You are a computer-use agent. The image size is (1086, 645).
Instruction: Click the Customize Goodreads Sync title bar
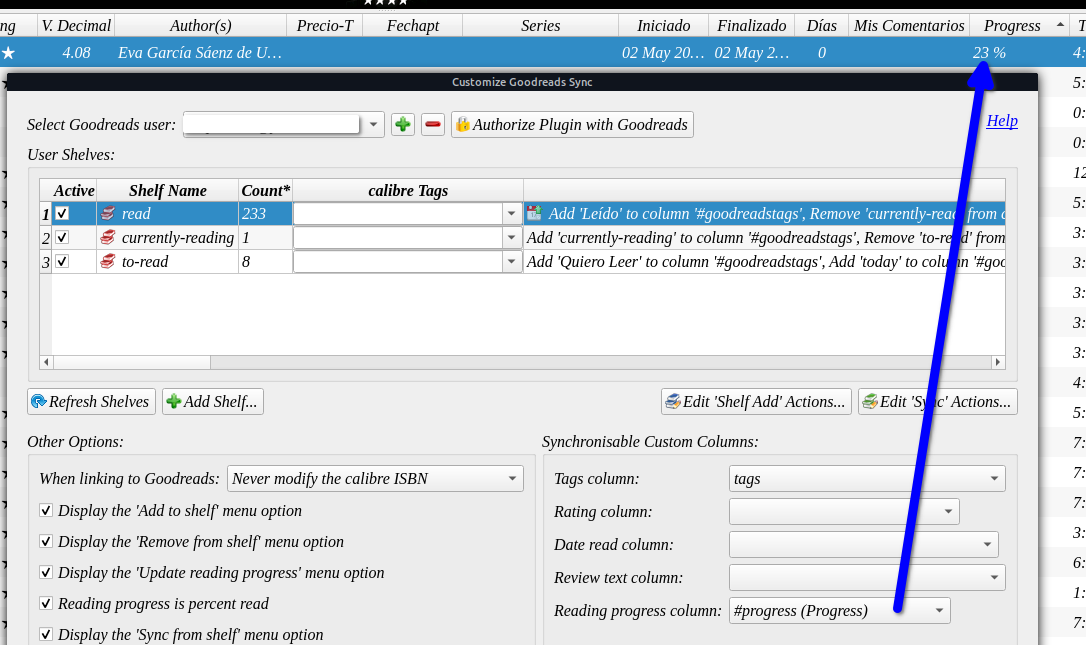522,82
